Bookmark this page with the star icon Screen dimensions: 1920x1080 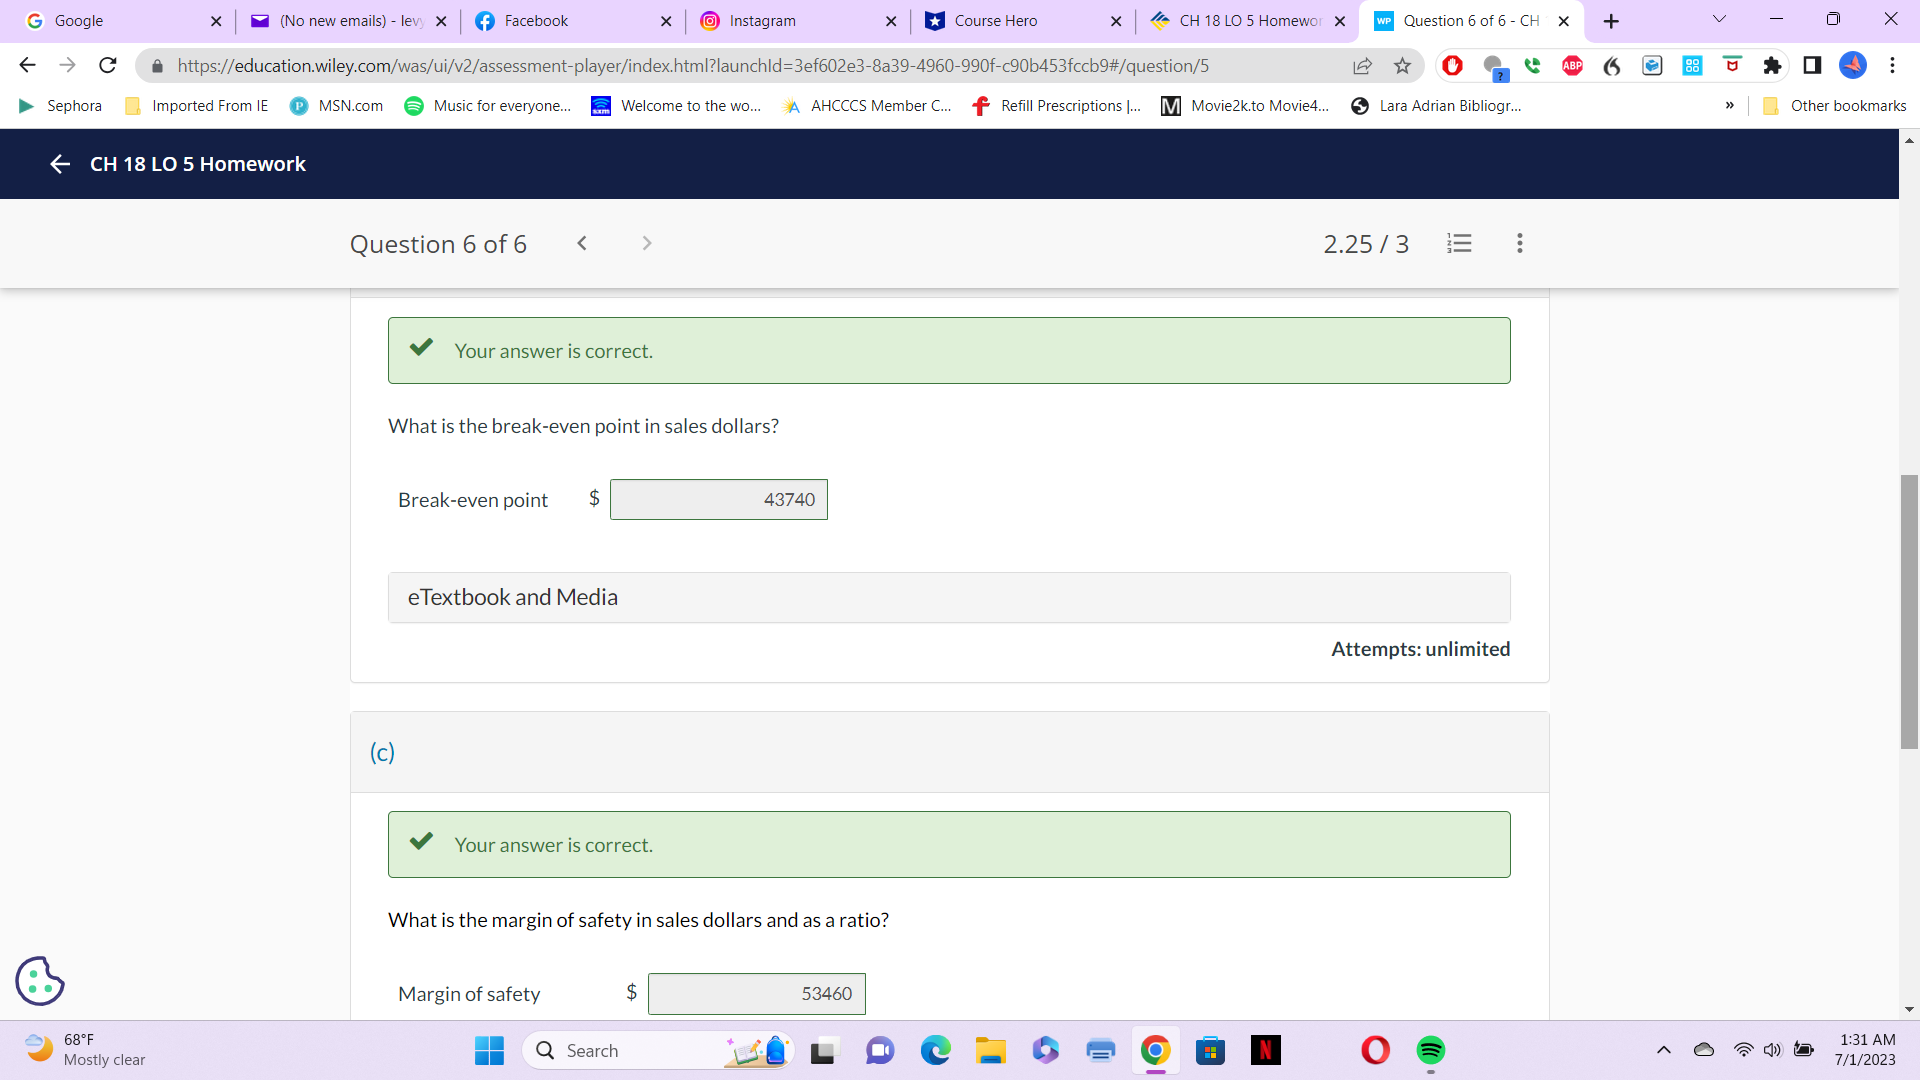(x=1402, y=66)
